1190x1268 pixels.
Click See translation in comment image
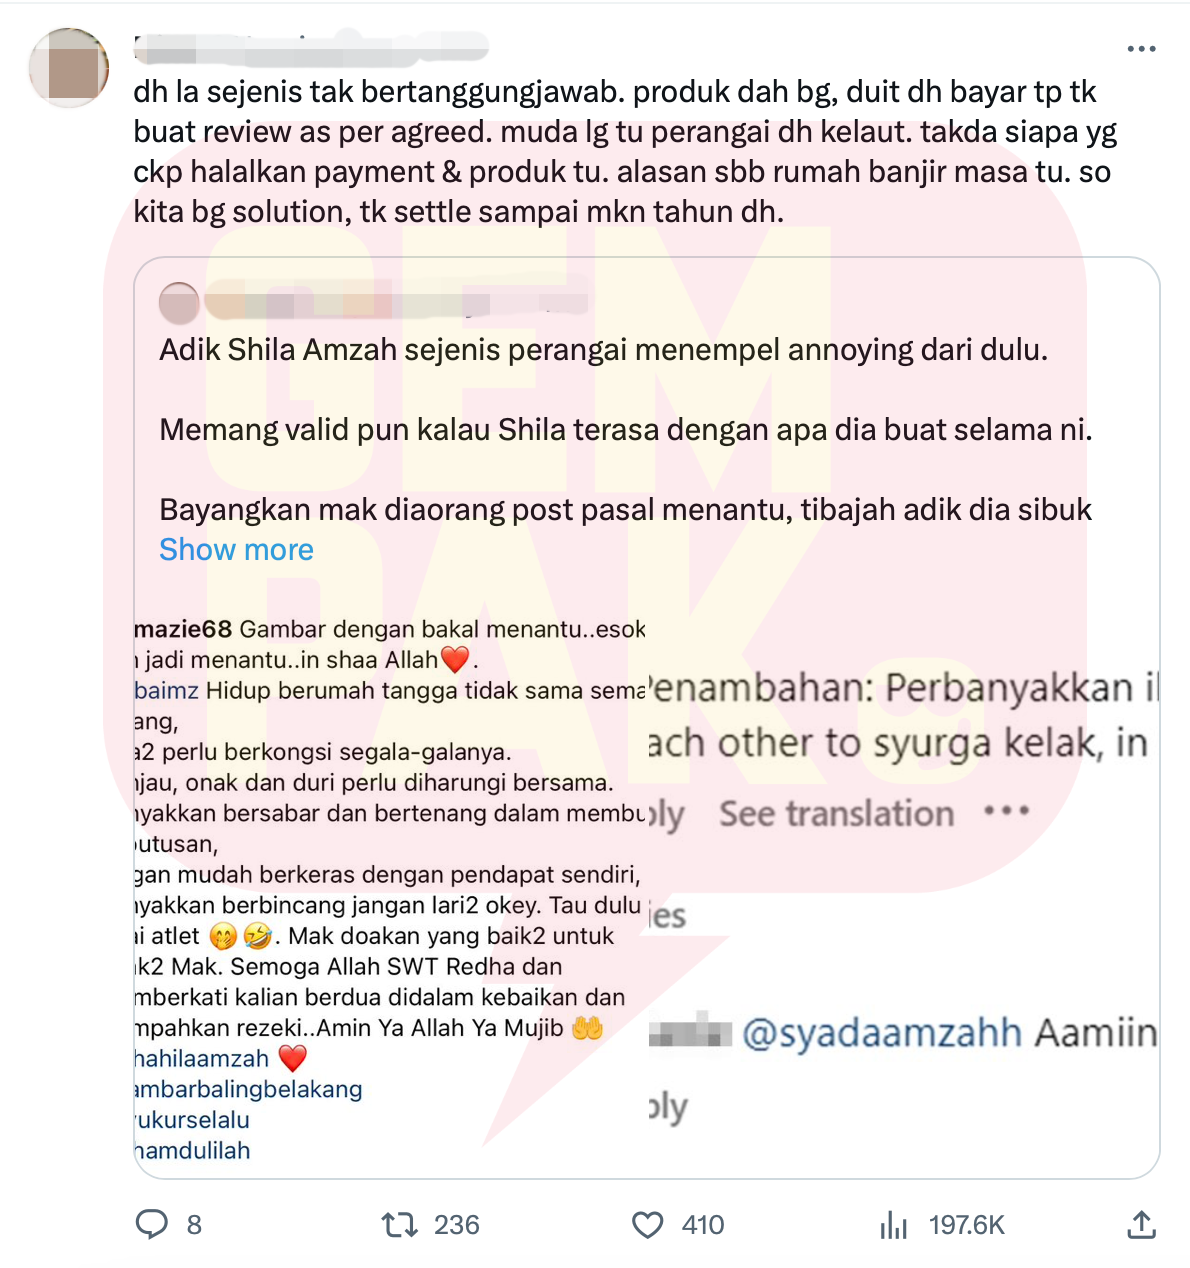point(837,813)
